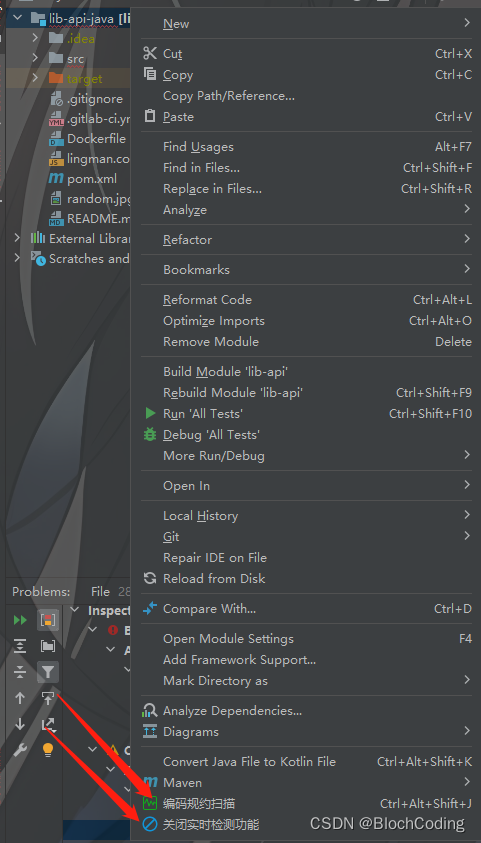Viewport: 481px width, 843px height.
Task: Click the Dockerfile file icon
Action: click(x=56, y=139)
